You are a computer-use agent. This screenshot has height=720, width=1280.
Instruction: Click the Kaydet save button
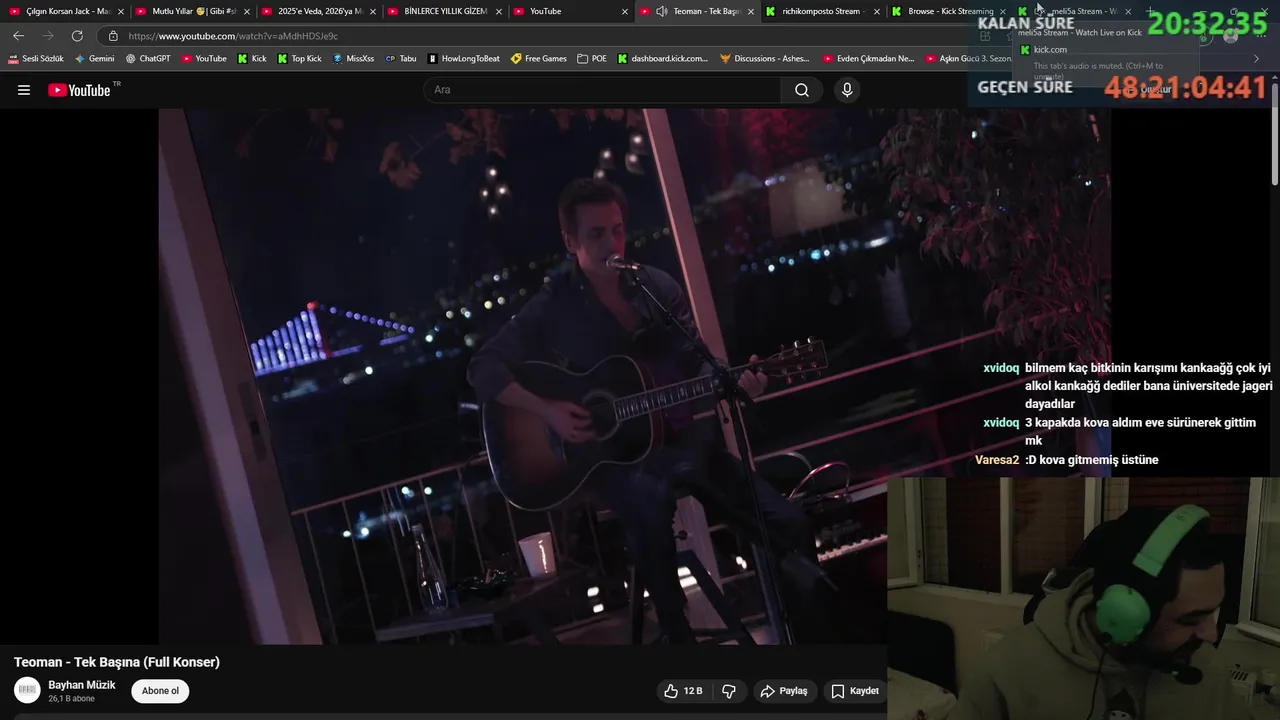[x=854, y=691]
